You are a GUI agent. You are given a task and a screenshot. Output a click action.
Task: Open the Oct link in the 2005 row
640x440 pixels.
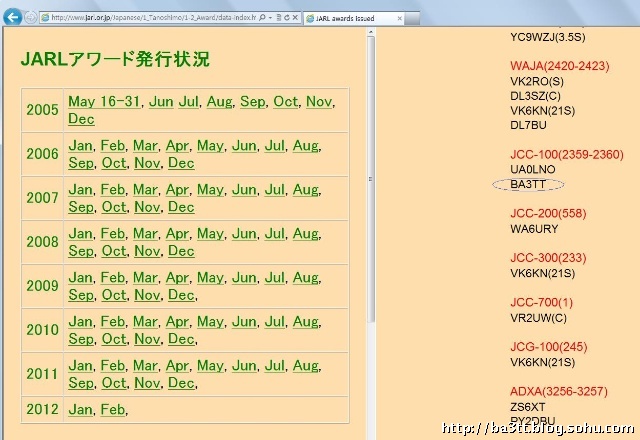click(285, 101)
